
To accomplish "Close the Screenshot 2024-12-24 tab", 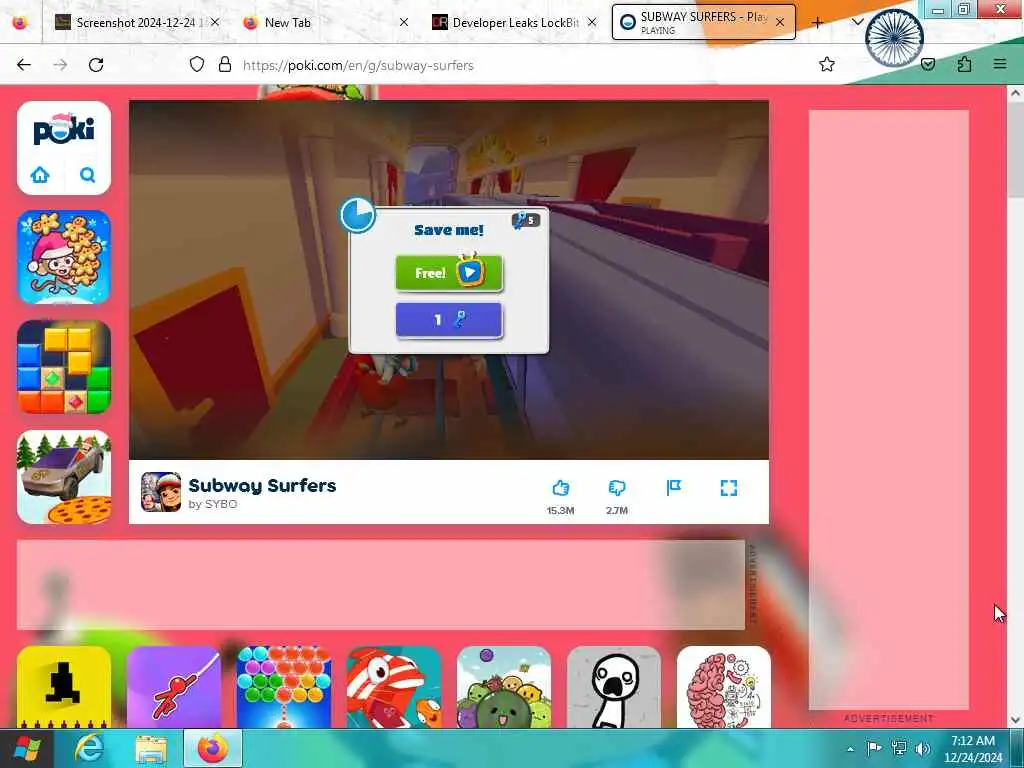I will click(215, 22).
